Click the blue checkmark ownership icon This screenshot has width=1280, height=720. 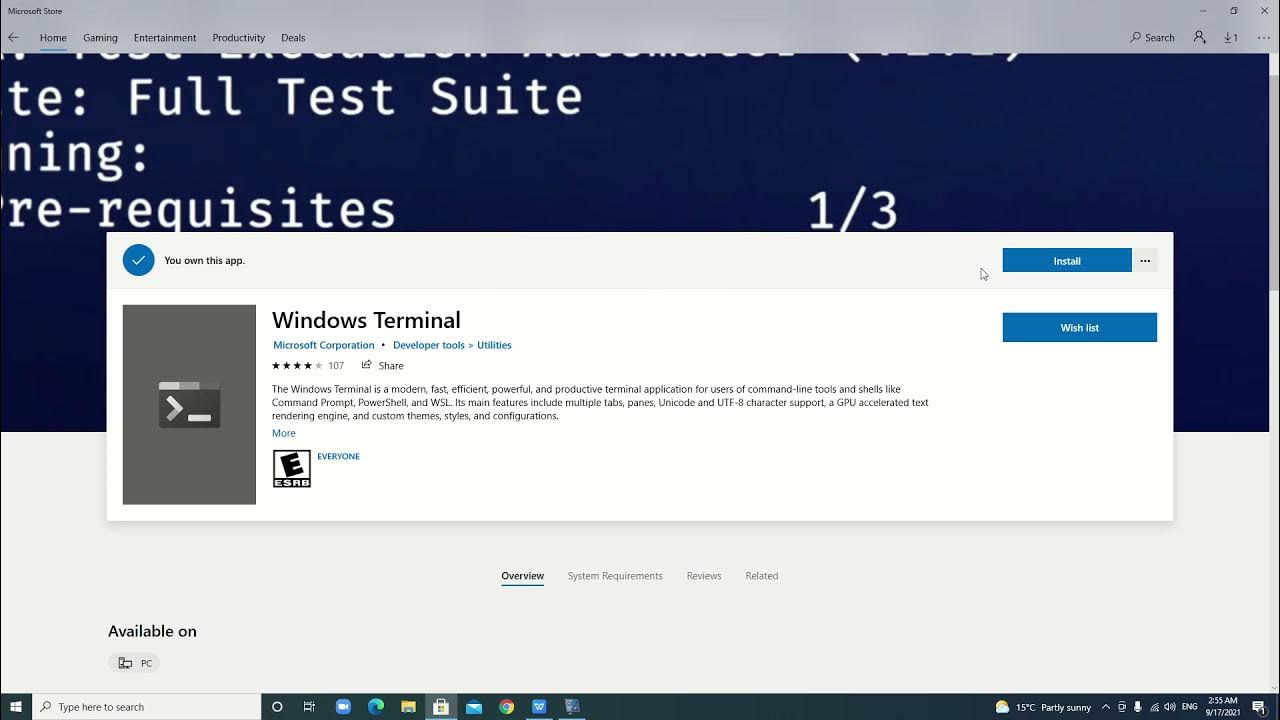pyautogui.click(x=139, y=260)
